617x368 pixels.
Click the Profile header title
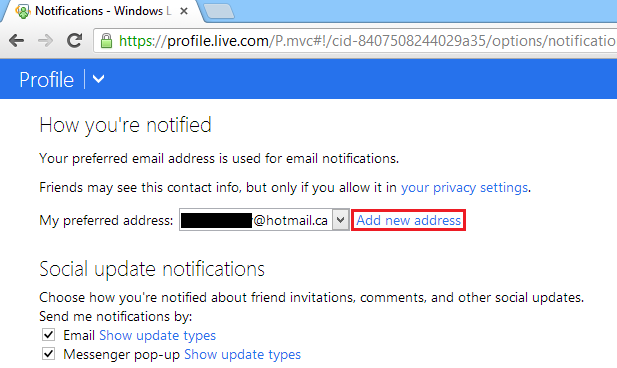click(46, 80)
